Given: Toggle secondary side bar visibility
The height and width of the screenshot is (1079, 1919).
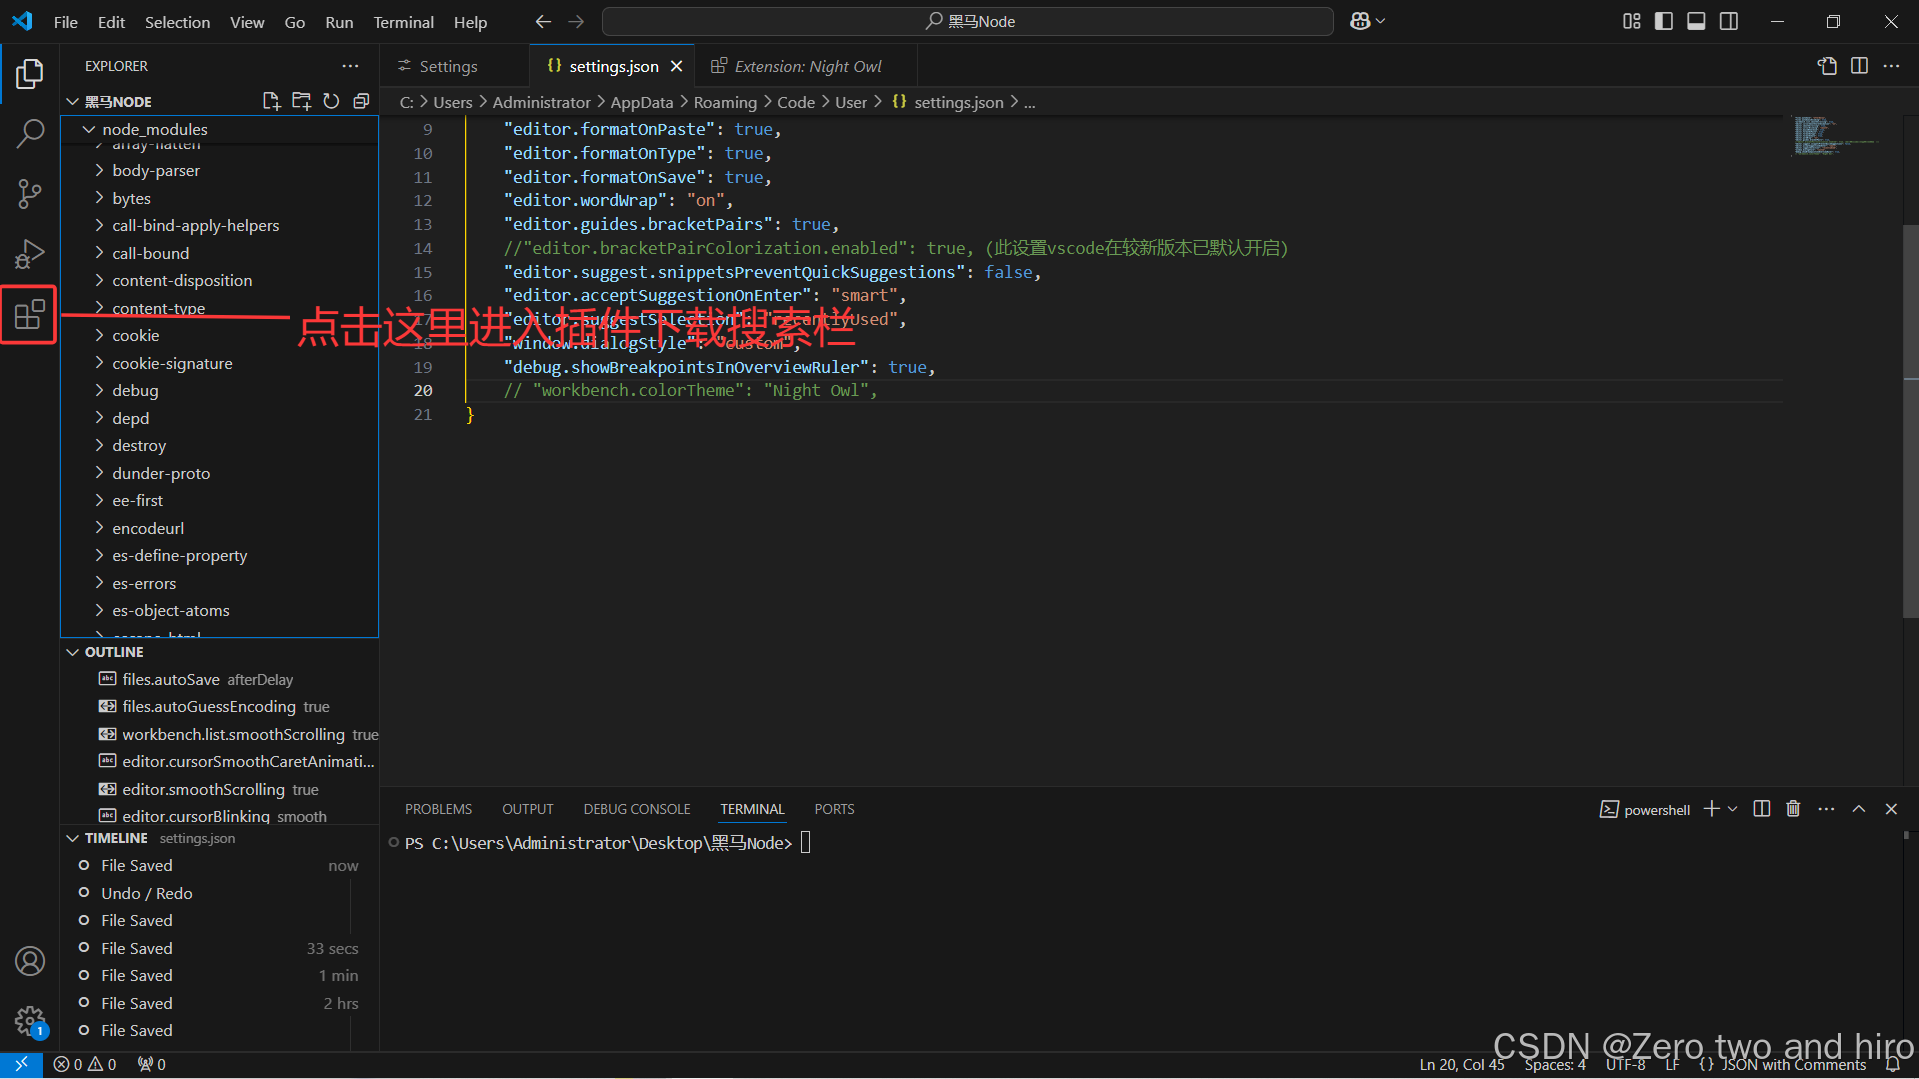Looking at the screenshot, I should [1729, 21].
